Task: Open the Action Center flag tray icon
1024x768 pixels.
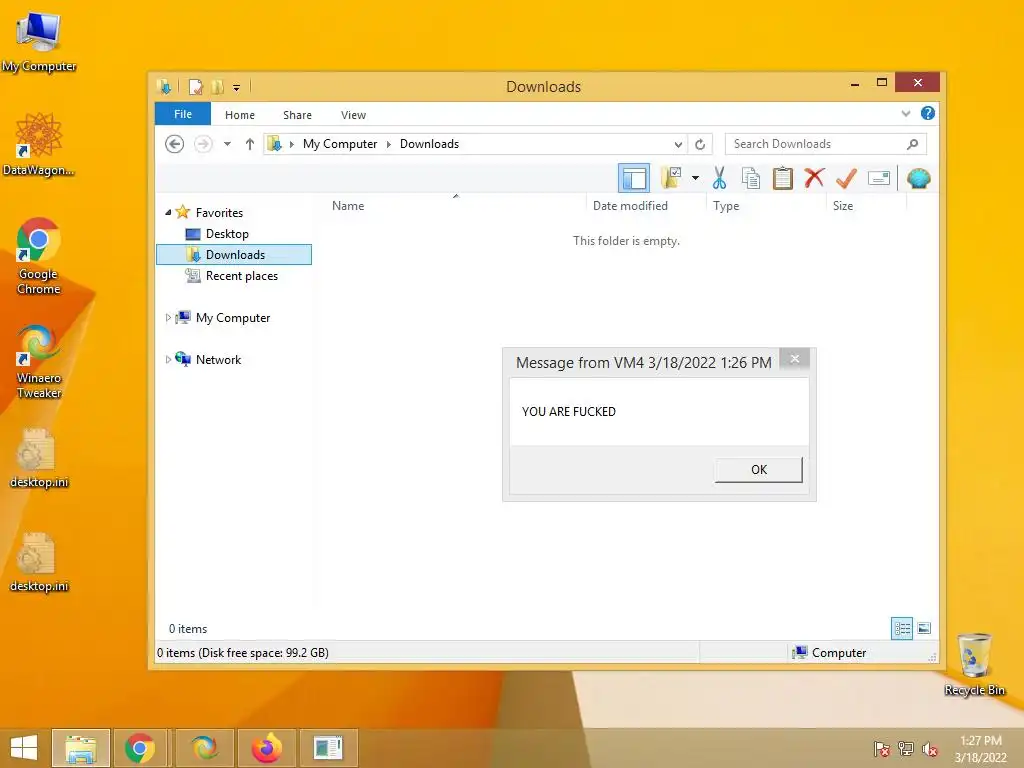Action: click(x=881, y=748)
